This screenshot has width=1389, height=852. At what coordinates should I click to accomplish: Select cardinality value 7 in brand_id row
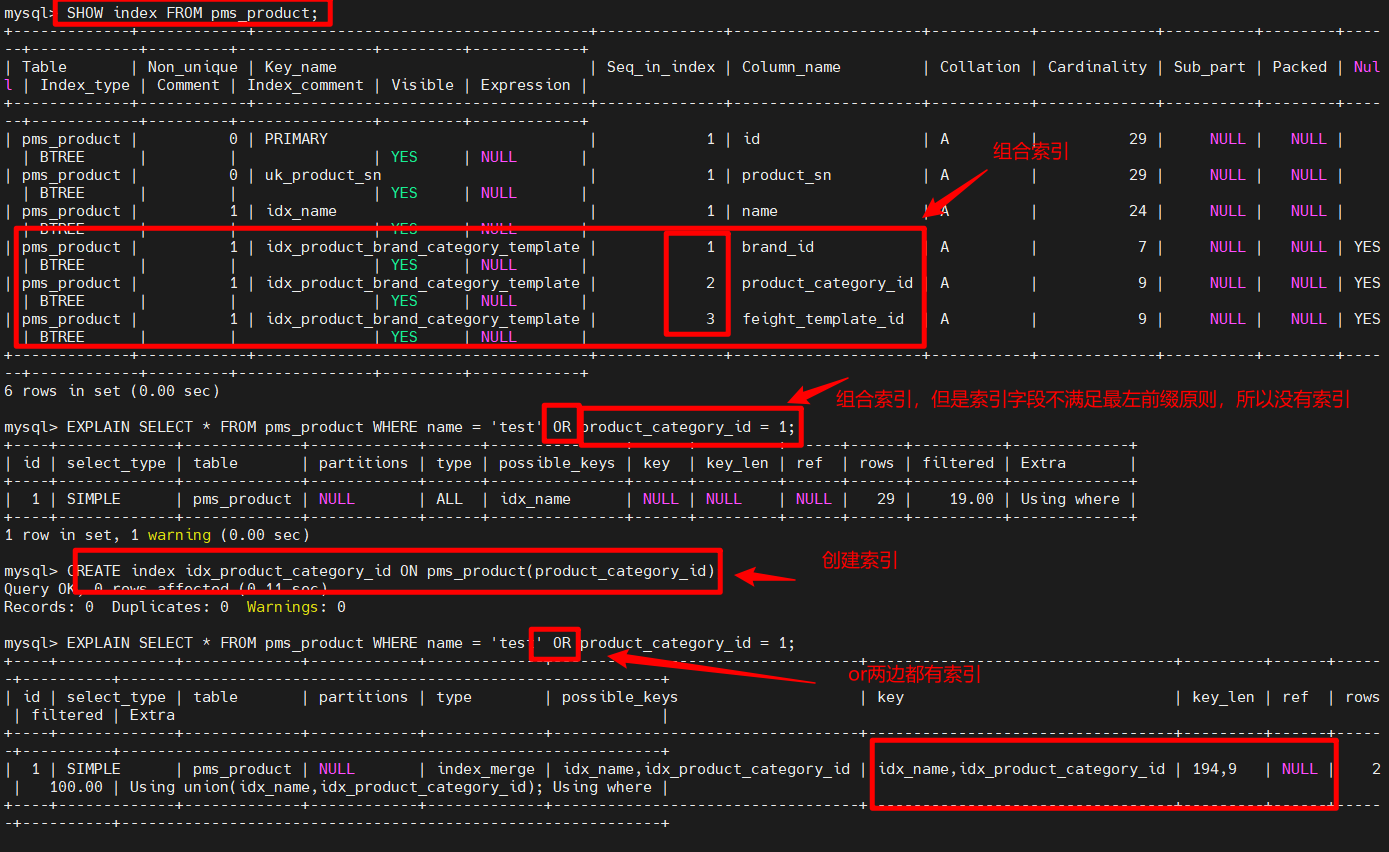coord(1142,247)
